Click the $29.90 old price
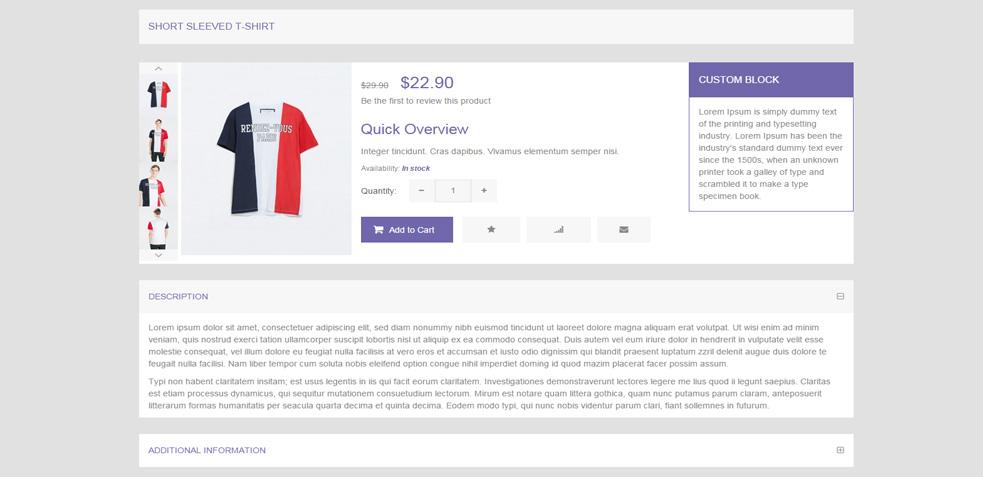Screen dimensions: 983x477 [375, 85]
